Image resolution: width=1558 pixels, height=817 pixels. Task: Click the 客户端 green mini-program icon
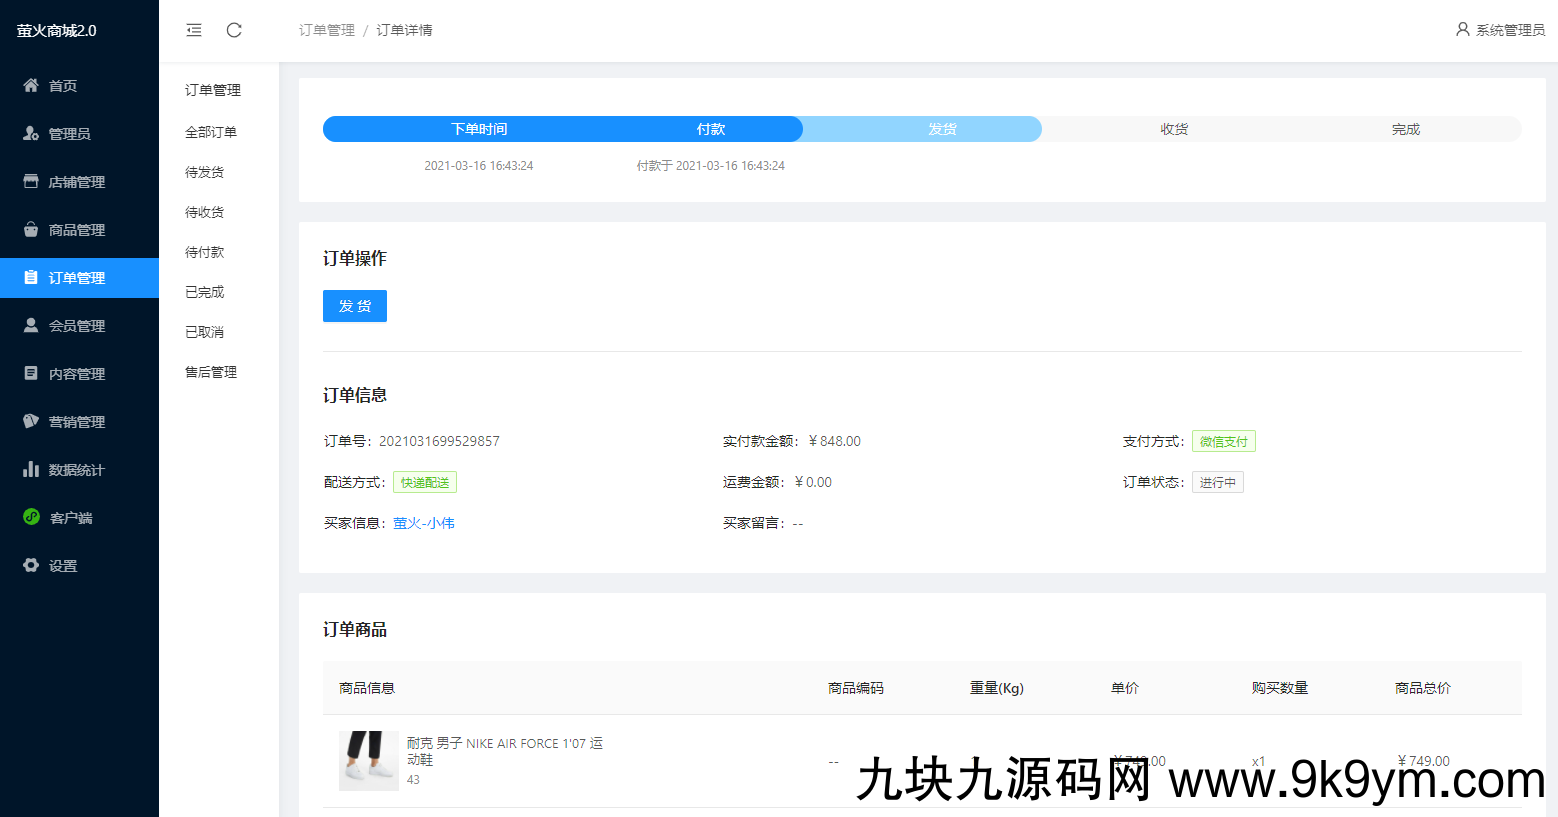[x=31, y=518]
